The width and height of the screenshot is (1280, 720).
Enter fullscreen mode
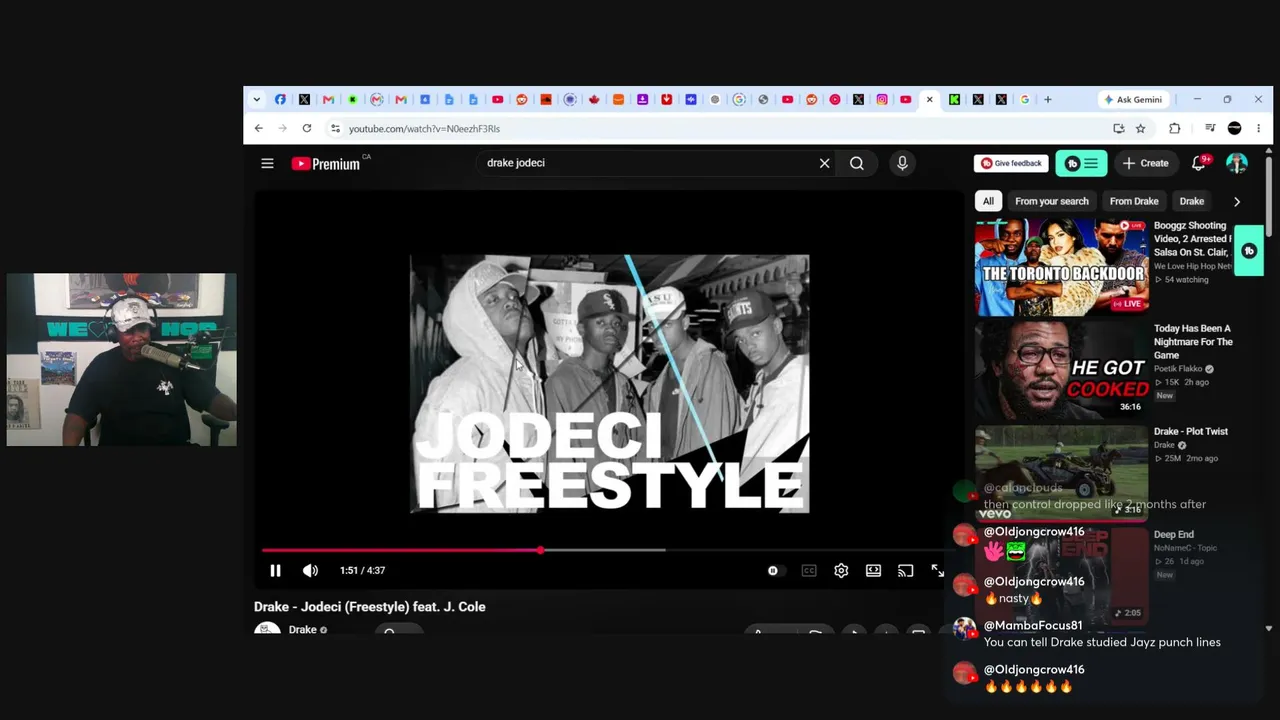click(x=937, y=570)
